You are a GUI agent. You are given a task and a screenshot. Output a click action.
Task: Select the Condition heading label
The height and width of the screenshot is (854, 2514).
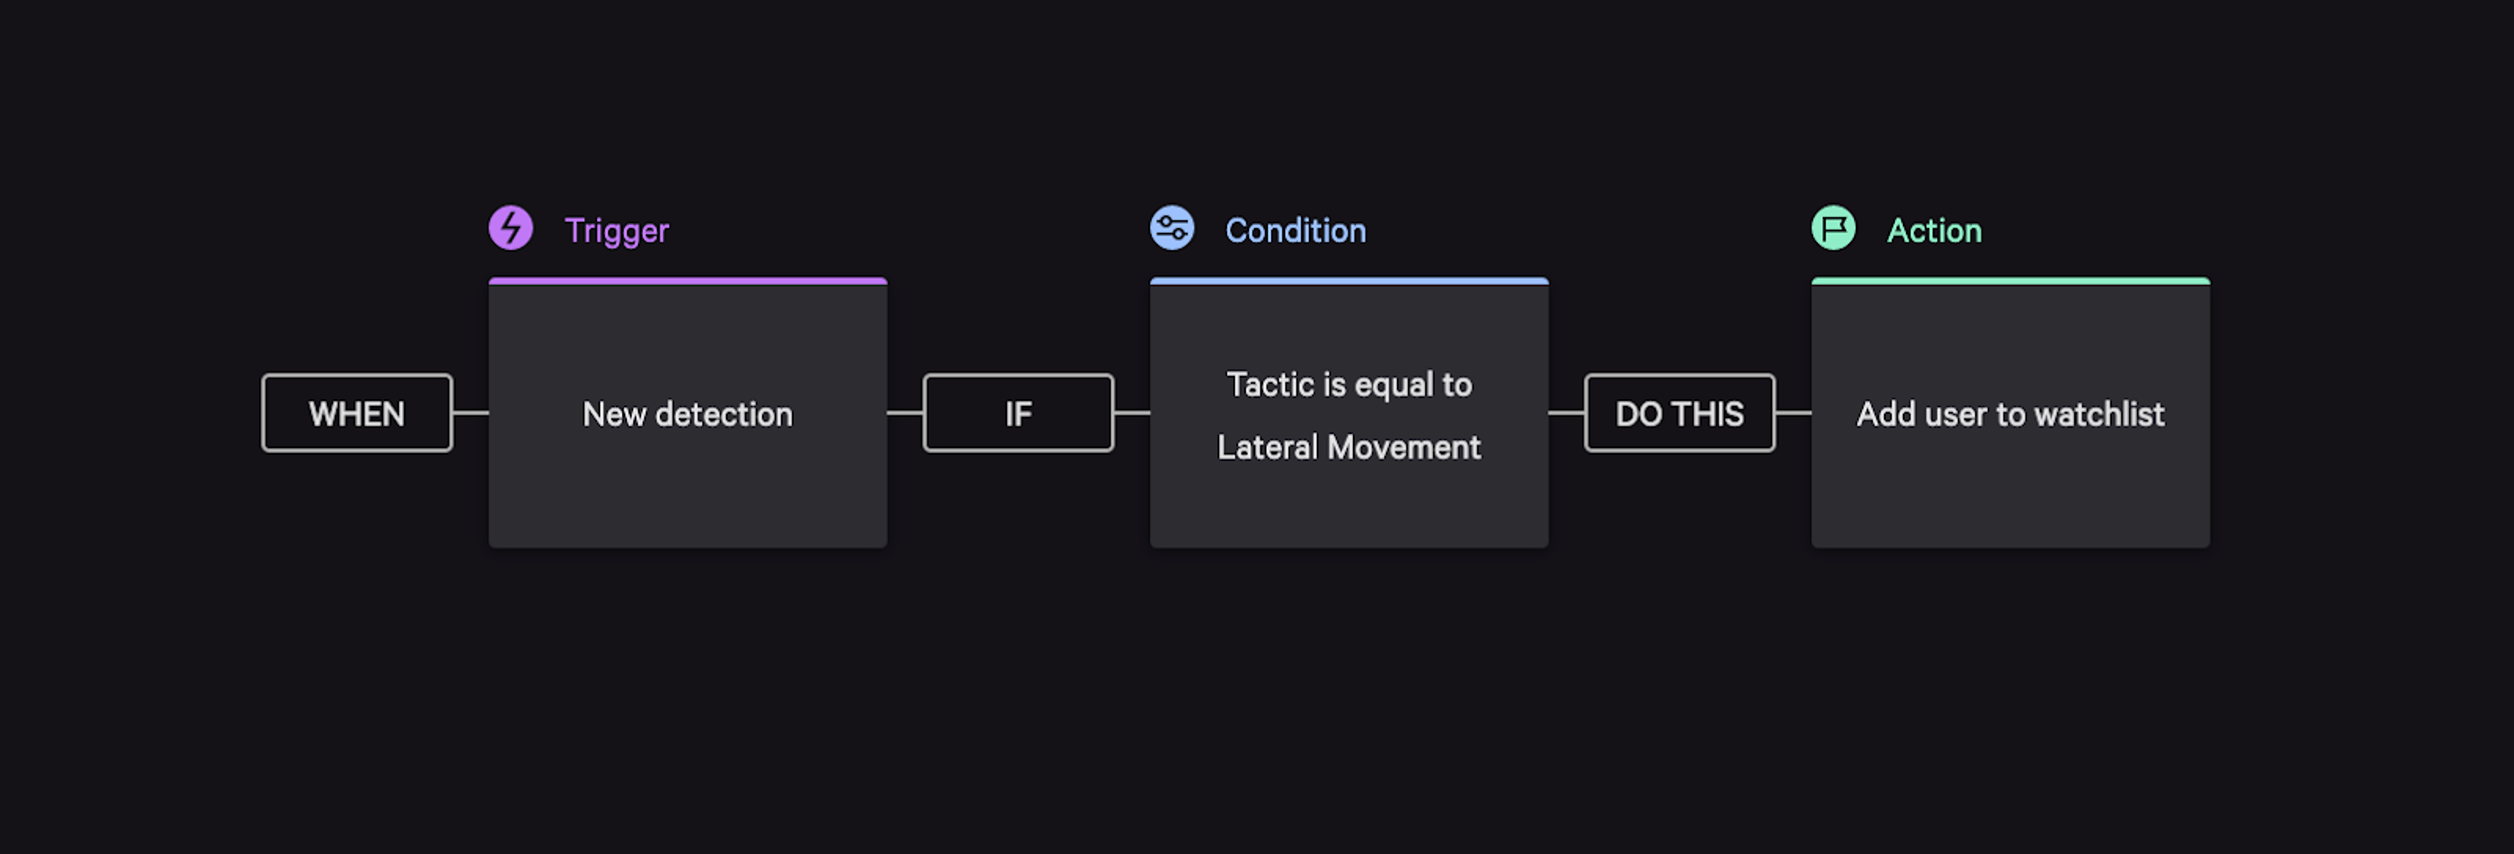coord(1295,231)
